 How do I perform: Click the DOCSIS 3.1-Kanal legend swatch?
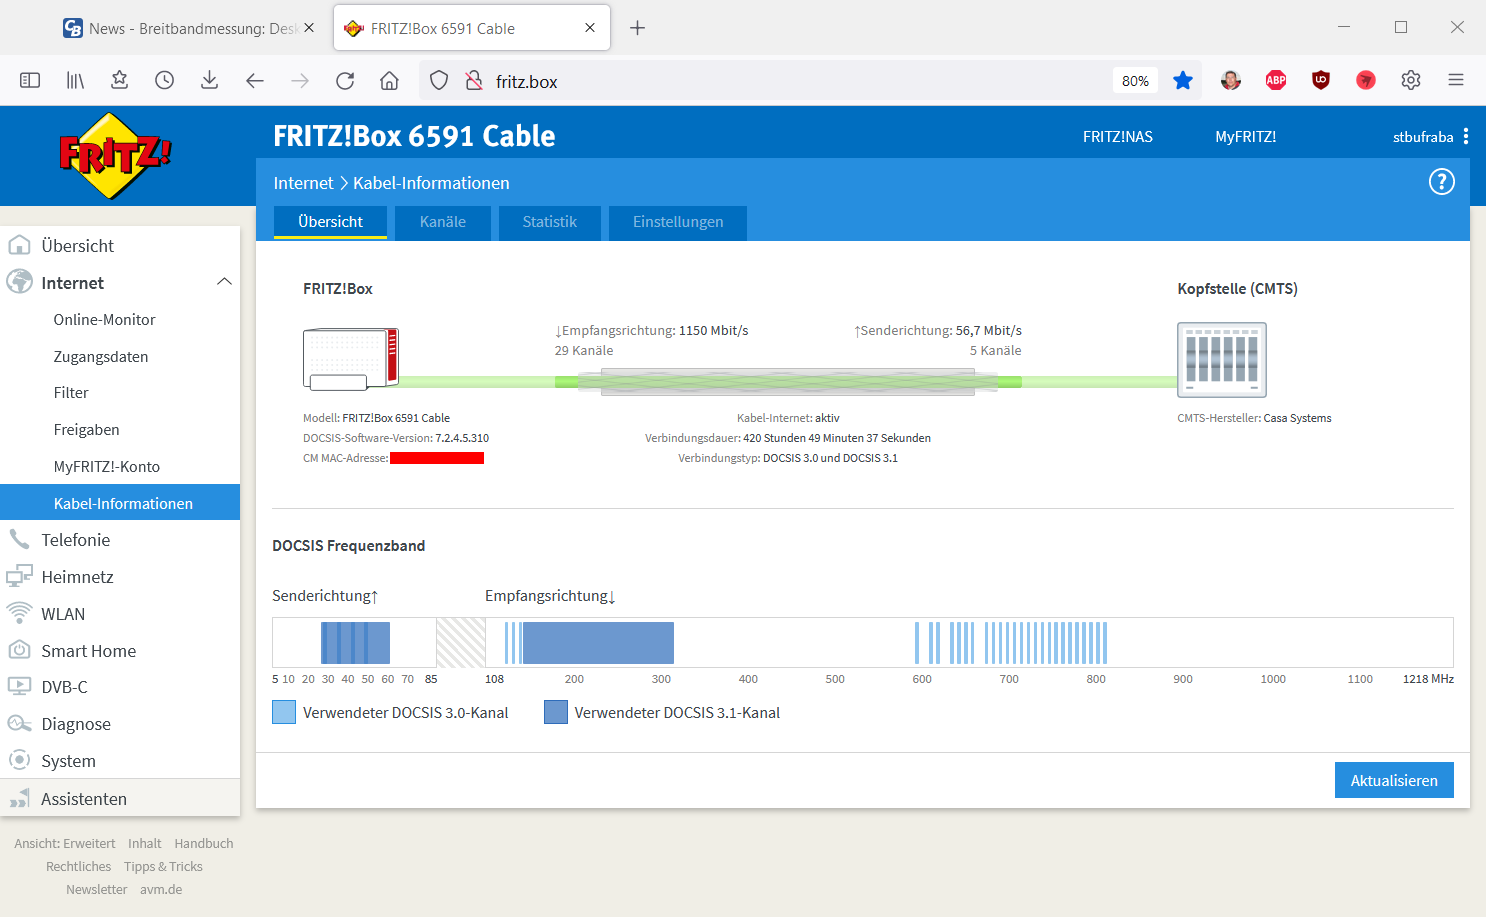click(x=556, y=712)
